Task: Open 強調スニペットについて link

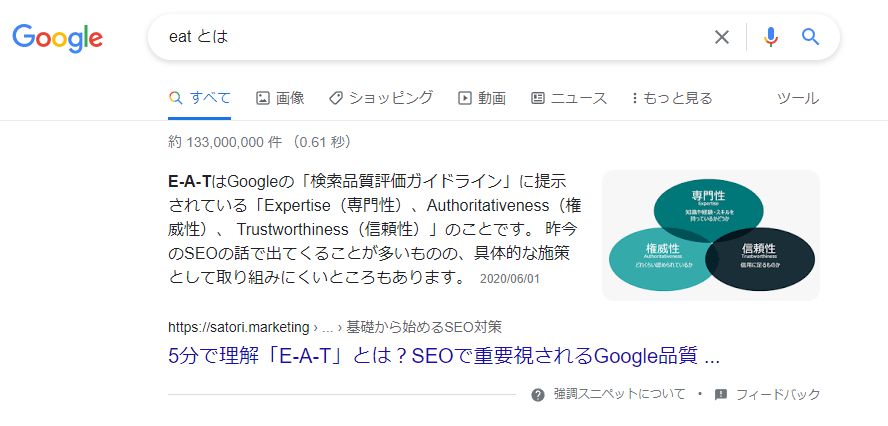Action: [x=620, y=394]
